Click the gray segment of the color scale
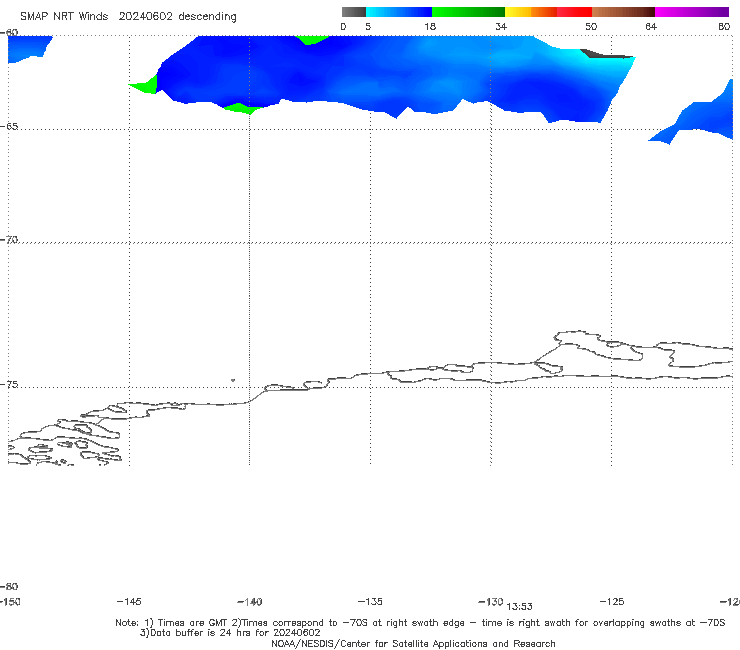Screen dimensions: 740x650 tap(353, 12)
